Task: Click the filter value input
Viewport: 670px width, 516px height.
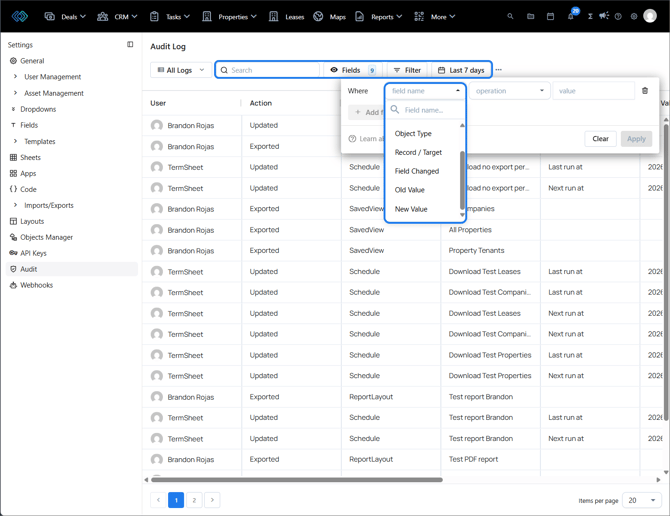Action: pos(593,91)
